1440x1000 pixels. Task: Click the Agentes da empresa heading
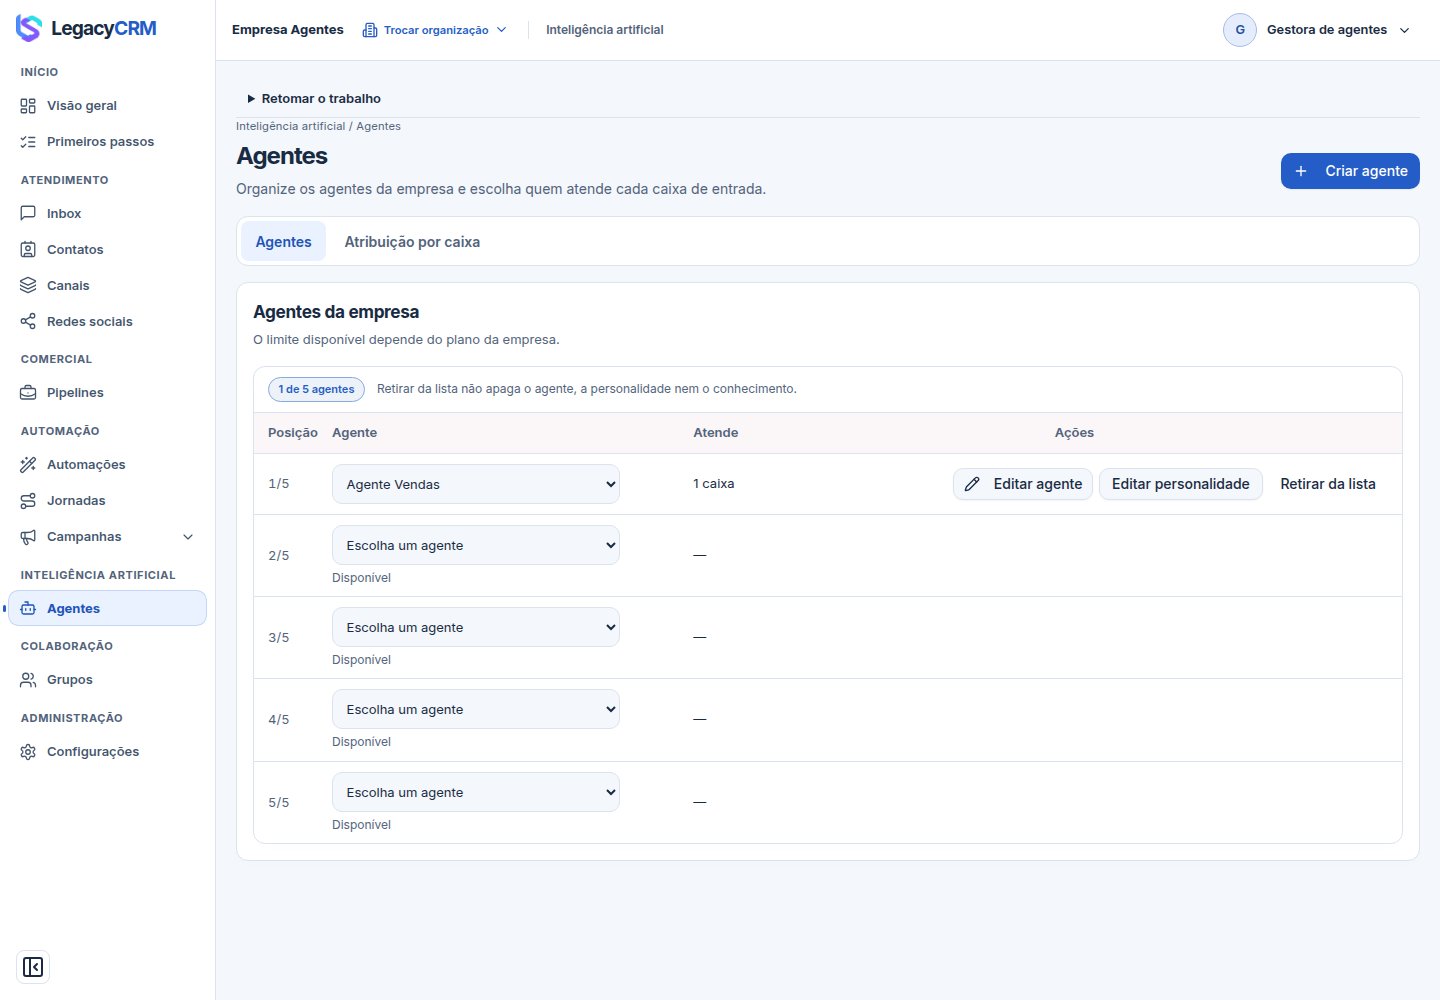pos(336,312)
